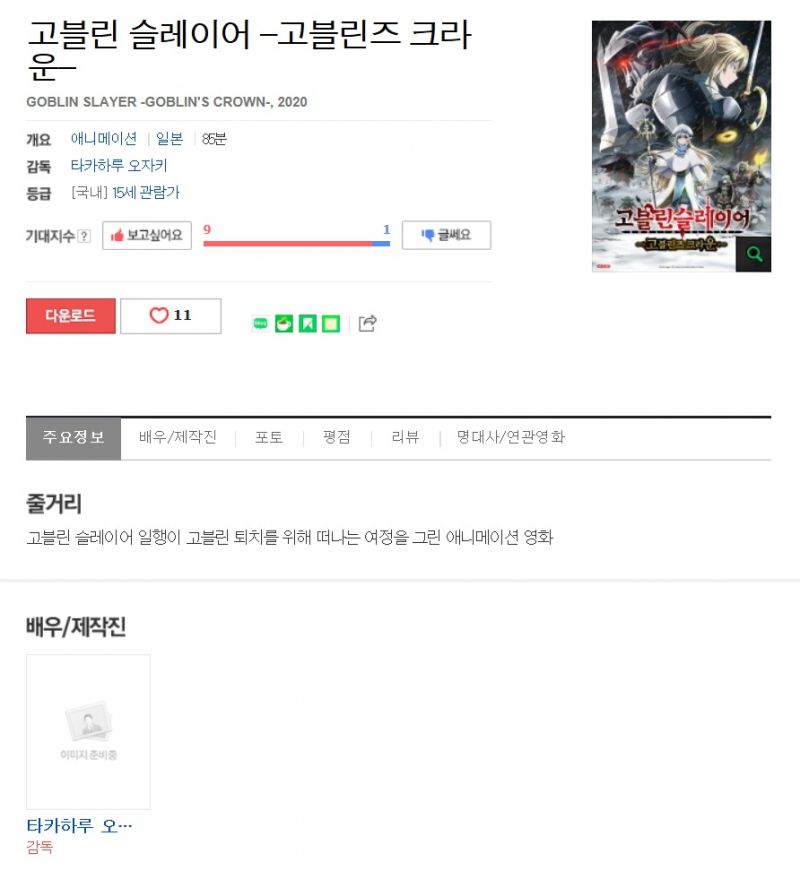Open the 포토 tab
800x879 pixels.
point(269,437)
